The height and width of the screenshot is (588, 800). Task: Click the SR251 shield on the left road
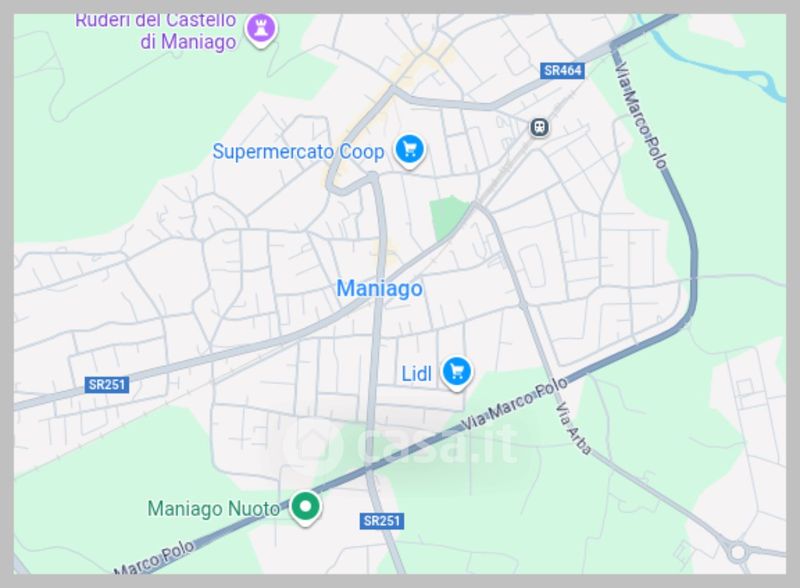pos(107,384)
